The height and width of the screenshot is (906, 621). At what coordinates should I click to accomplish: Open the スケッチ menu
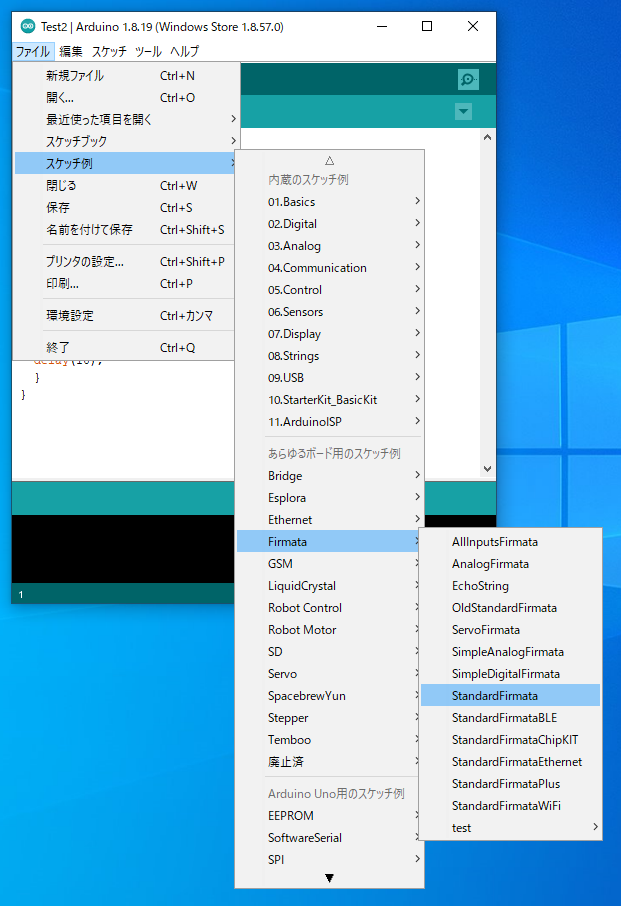click(x=109, y=51)
